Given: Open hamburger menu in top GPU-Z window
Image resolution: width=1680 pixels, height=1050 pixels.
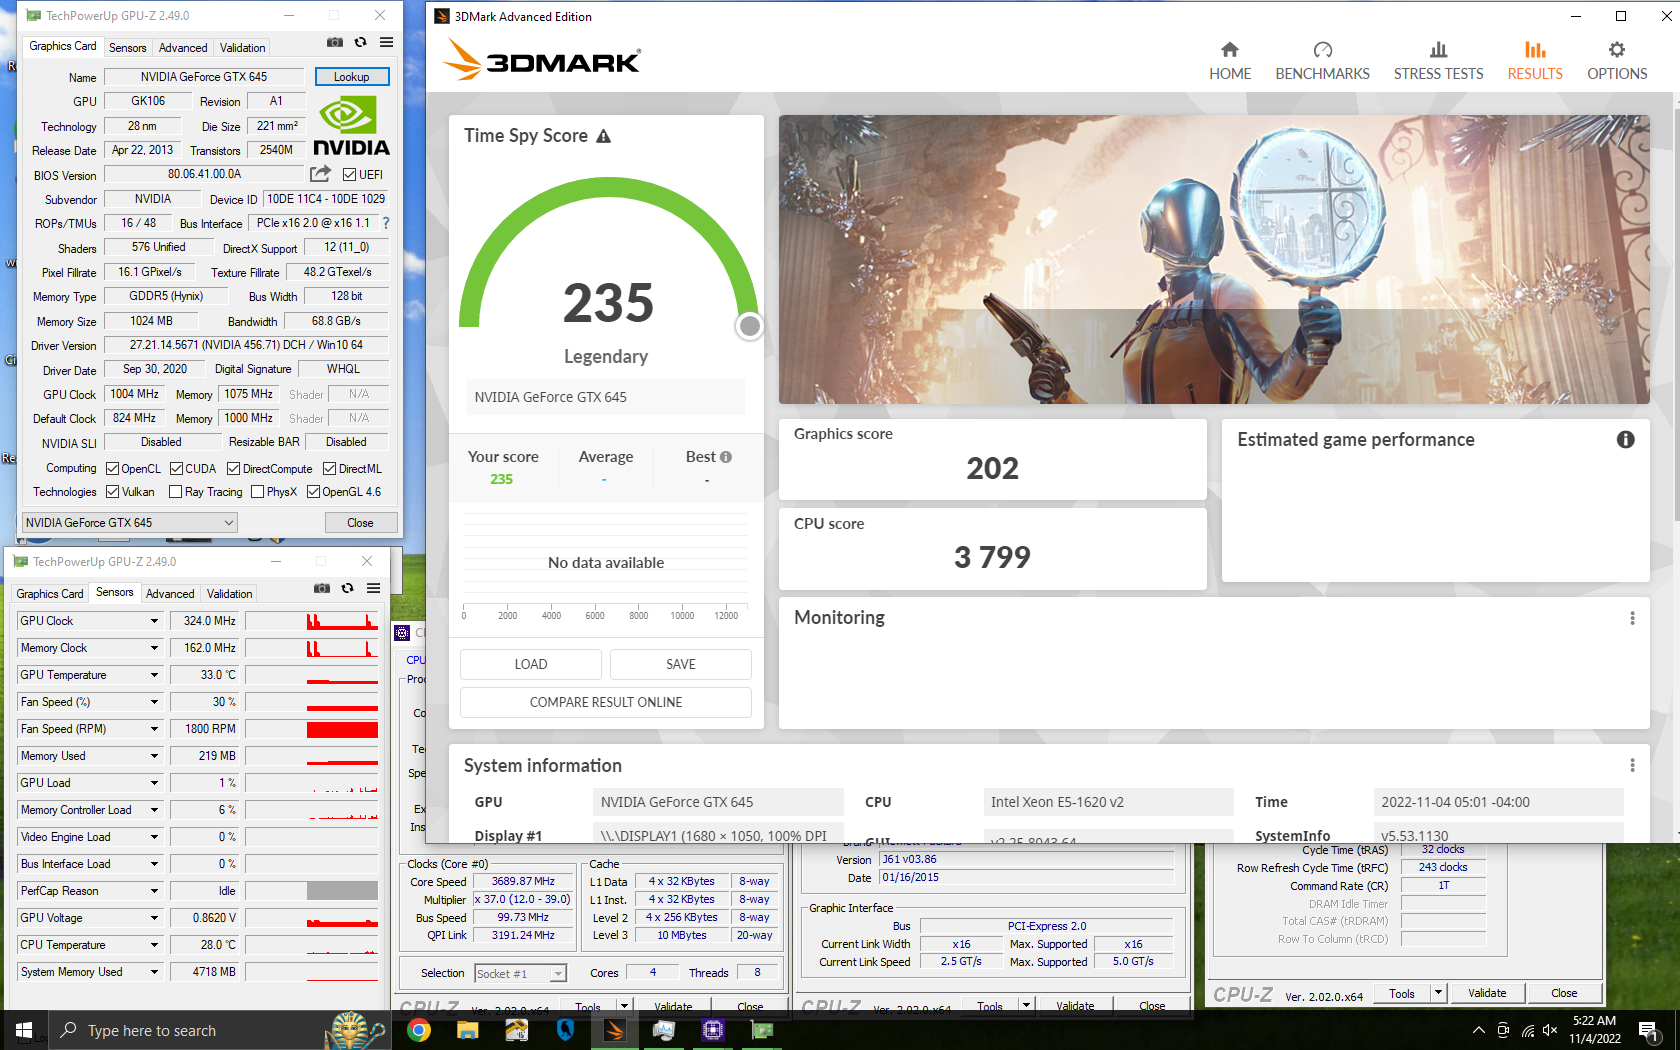Looking at the screenshot, I should [386, 42].
